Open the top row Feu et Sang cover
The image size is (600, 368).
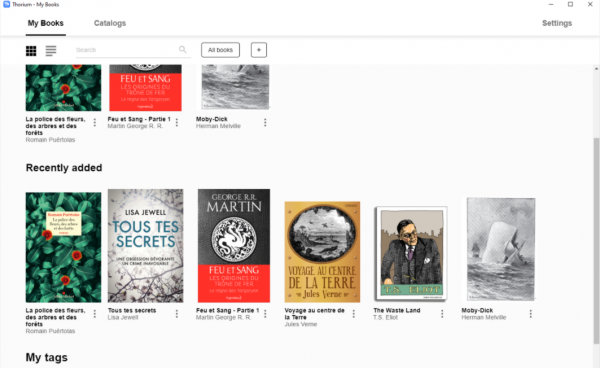coord(145,88)
